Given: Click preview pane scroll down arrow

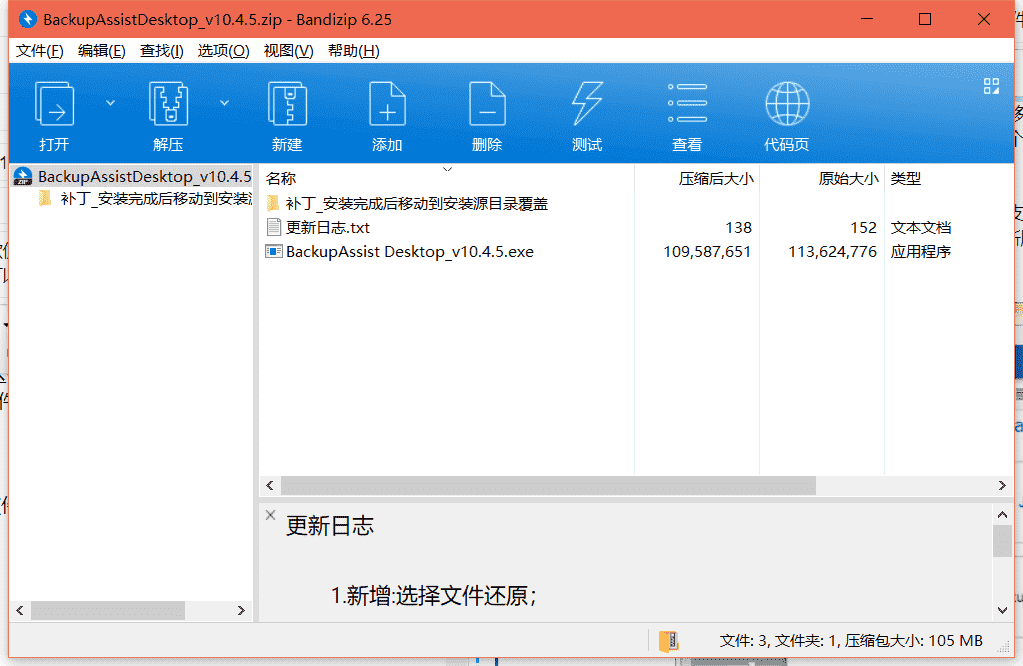Looking at the screenshot, I should (1003, 611).
